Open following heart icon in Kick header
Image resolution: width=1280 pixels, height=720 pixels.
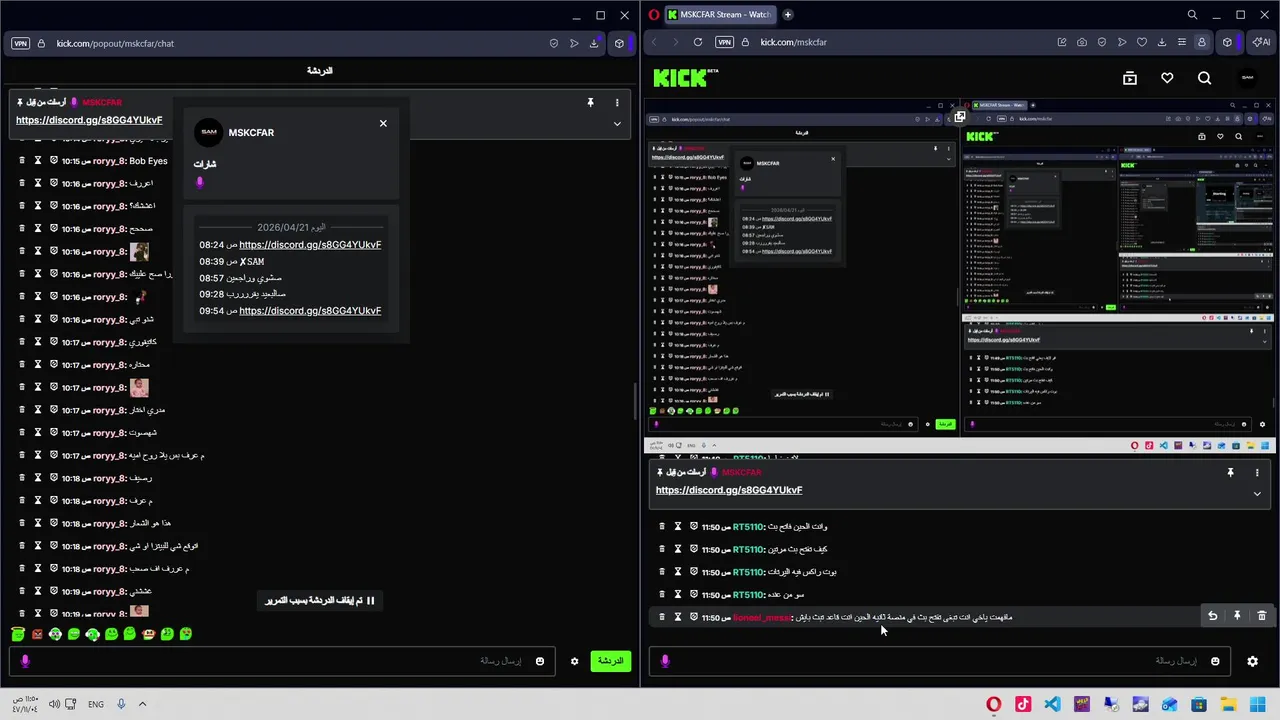click(1167, 78)
